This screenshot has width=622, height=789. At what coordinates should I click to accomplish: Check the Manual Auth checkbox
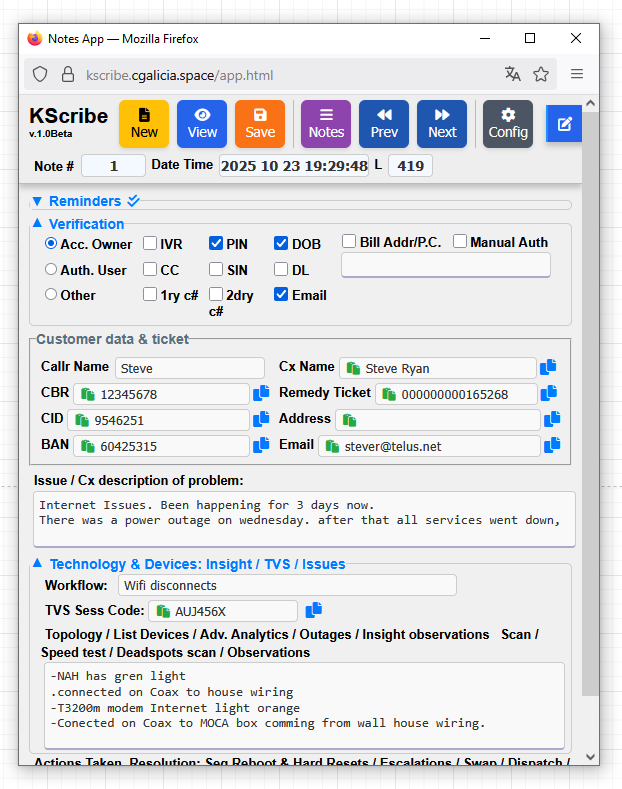point(459,241)
